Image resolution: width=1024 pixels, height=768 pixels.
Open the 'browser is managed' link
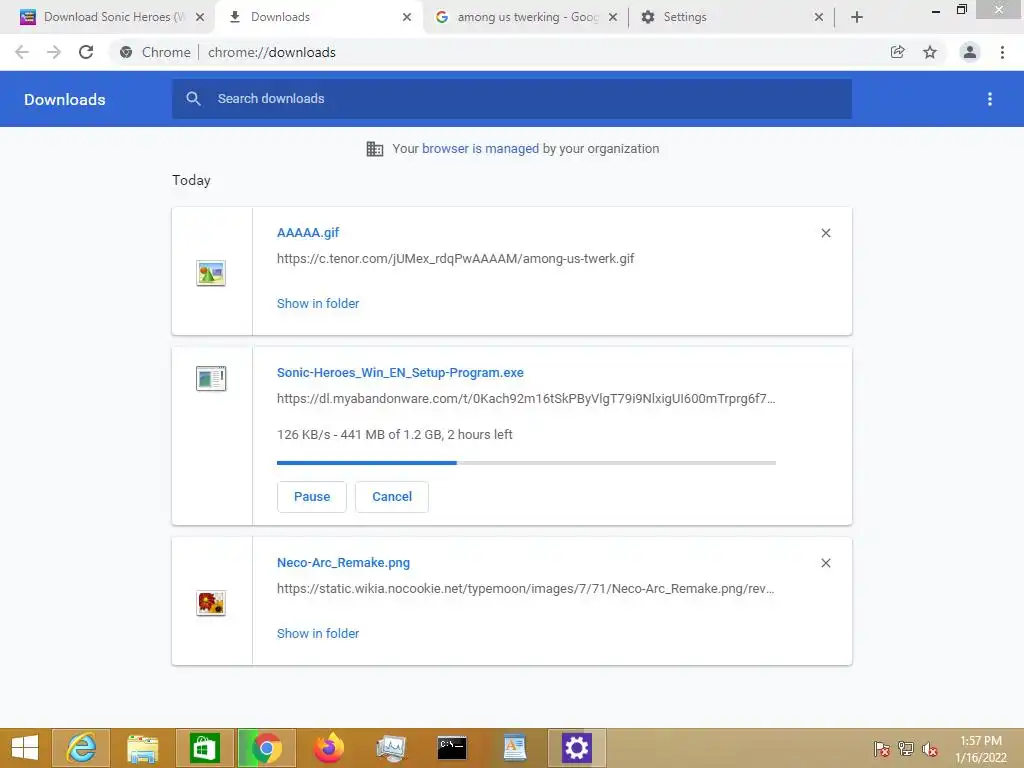point(481,149)
